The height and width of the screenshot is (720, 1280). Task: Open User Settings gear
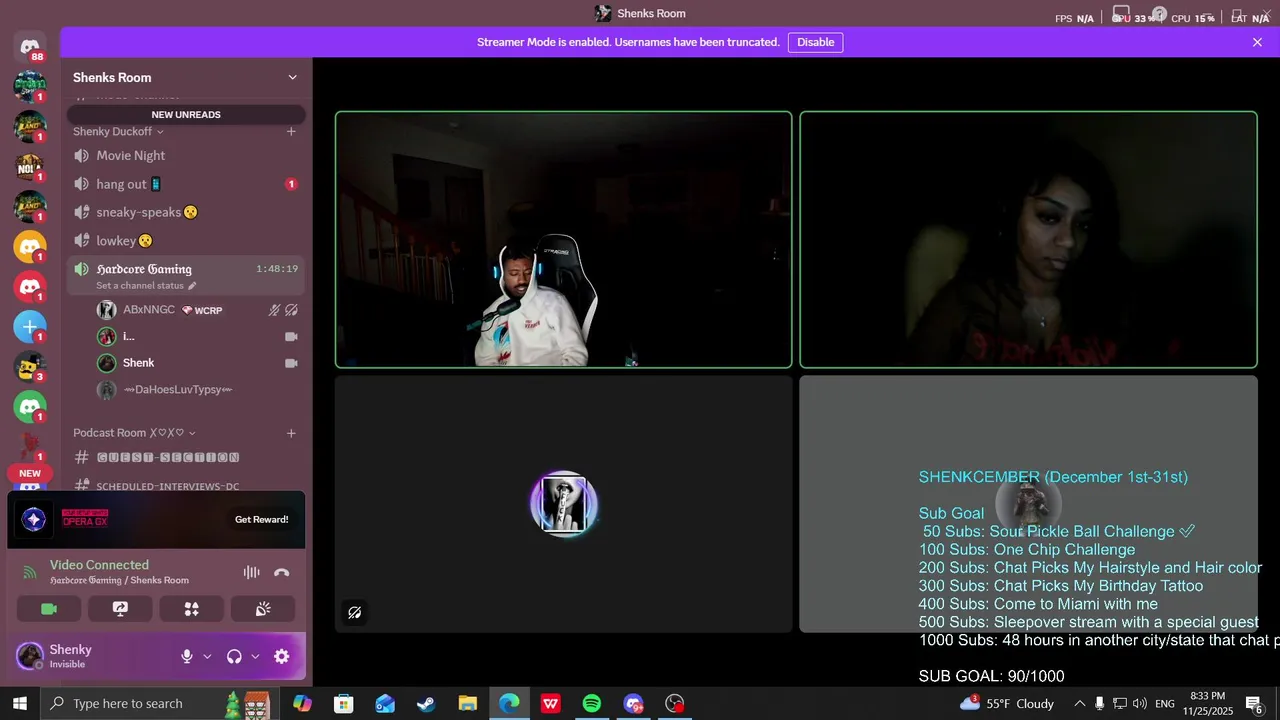coord(282,657)
